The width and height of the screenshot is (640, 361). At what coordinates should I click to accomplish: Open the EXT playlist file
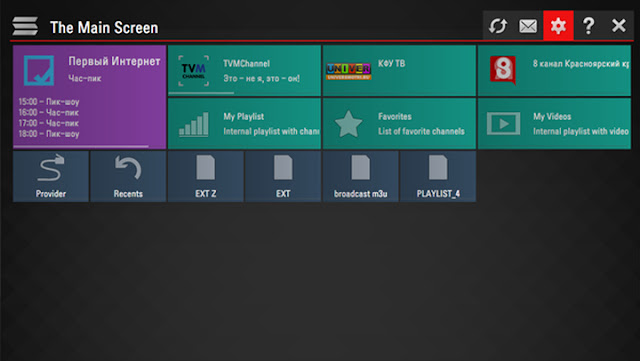(283, 176)
